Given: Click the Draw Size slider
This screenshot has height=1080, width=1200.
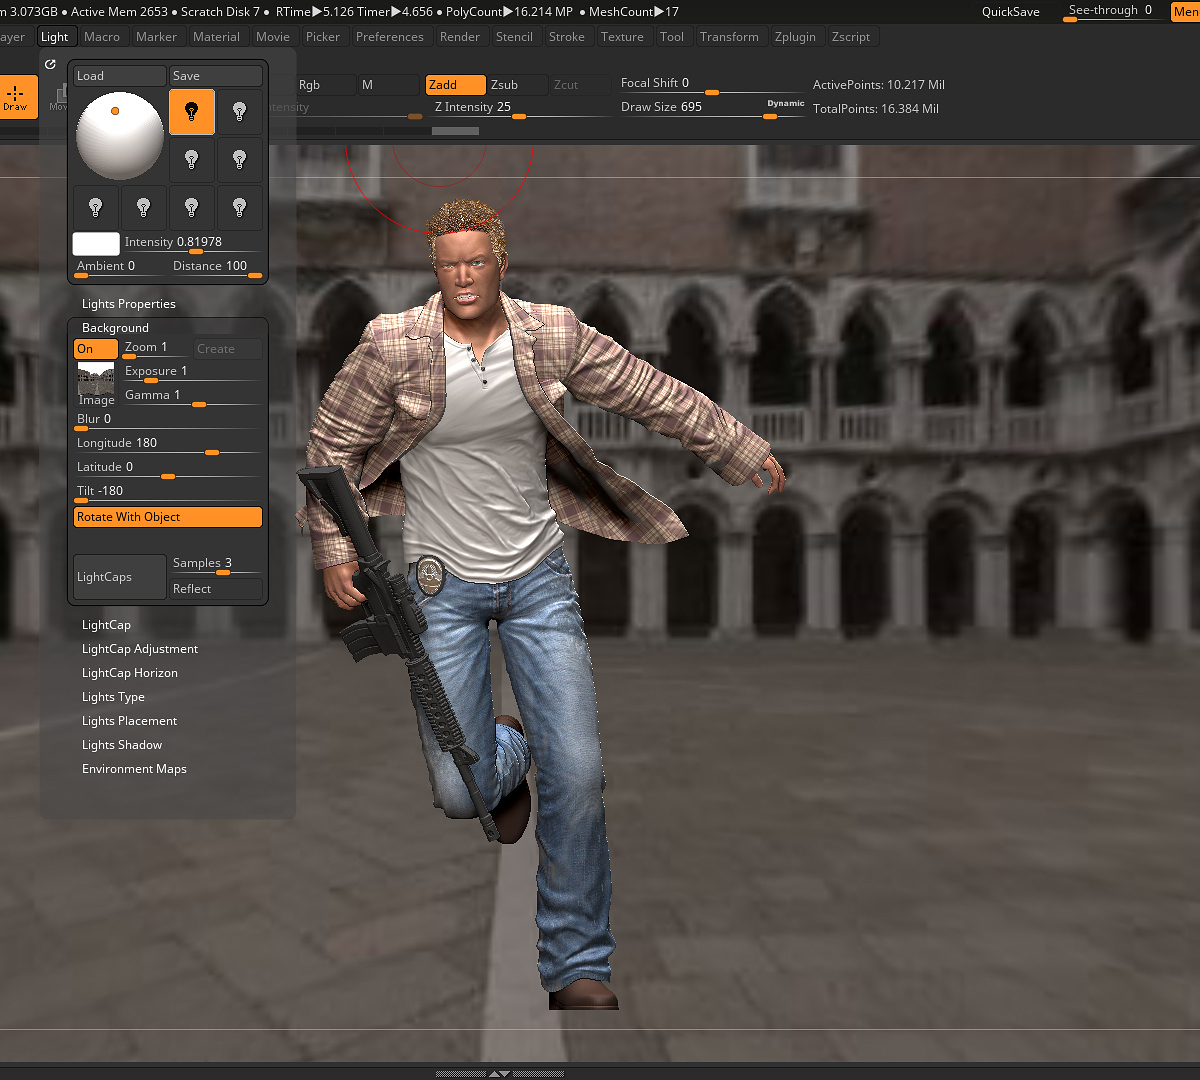Looking at the screenshot, I should click(x=712, y=108).
